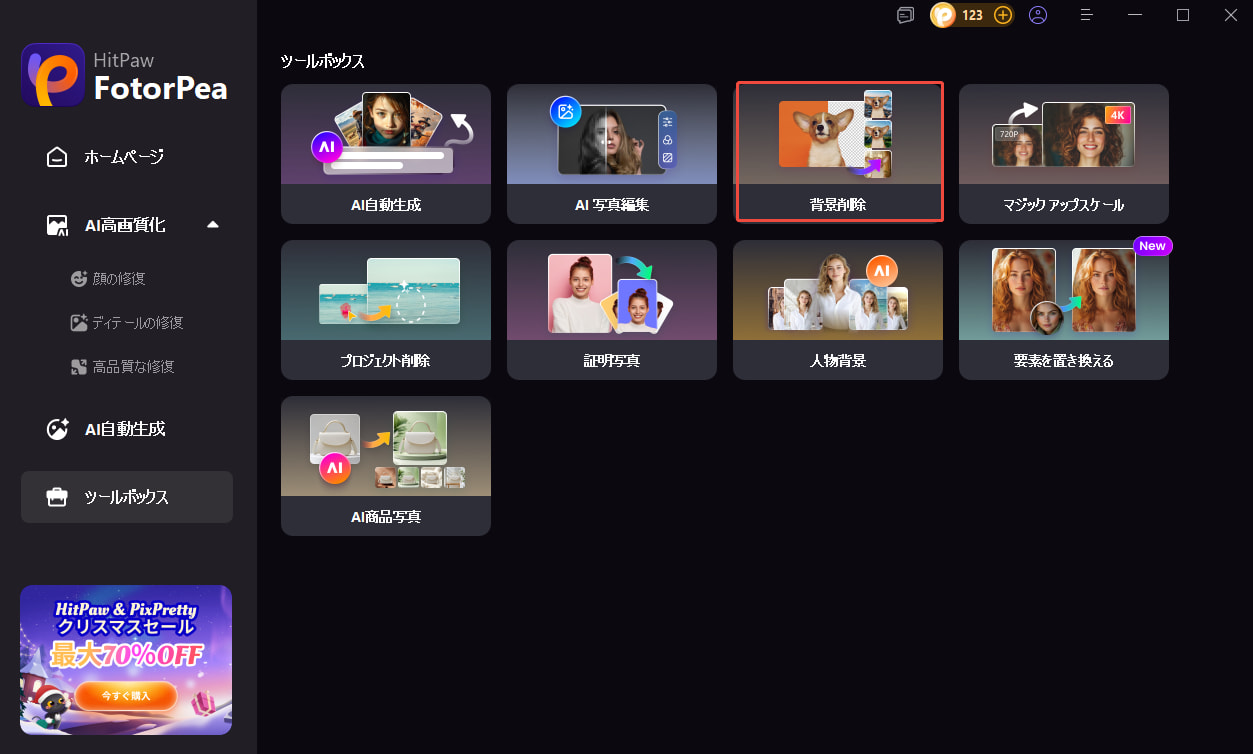Open the マジックアップスケール tool card
Image resolution: width=1253 pixels, height=754 pixels.
1064,154
